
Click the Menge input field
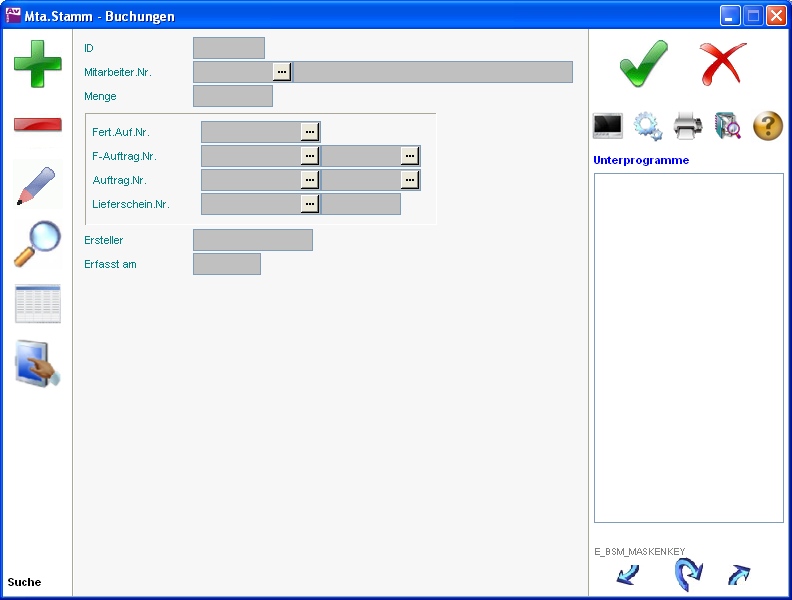click(x=232, y=96)
